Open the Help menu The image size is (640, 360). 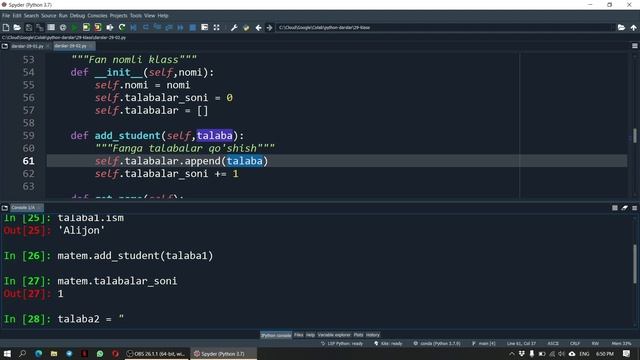tap(163, 16)
